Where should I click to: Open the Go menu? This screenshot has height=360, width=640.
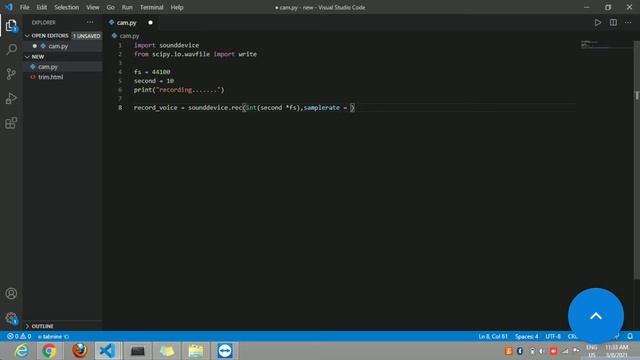click(x=110, y=7)
